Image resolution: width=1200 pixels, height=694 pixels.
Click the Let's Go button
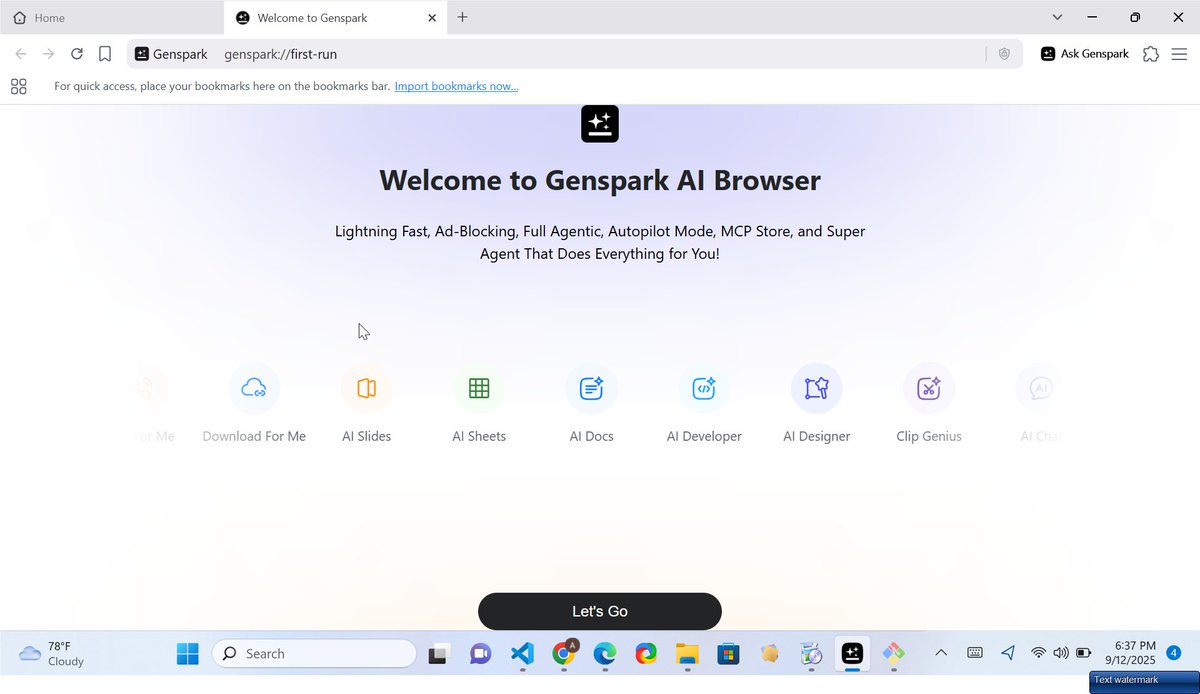(x=600, y=611)
